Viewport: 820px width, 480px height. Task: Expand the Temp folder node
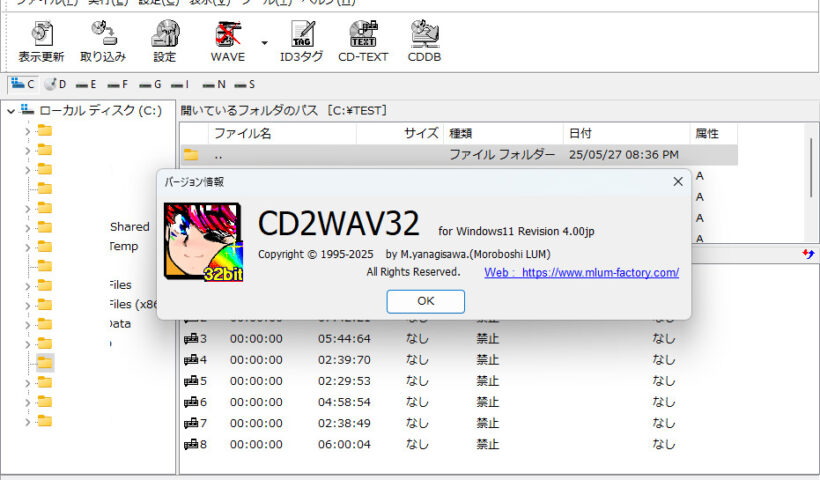click(x=28, y=247)
